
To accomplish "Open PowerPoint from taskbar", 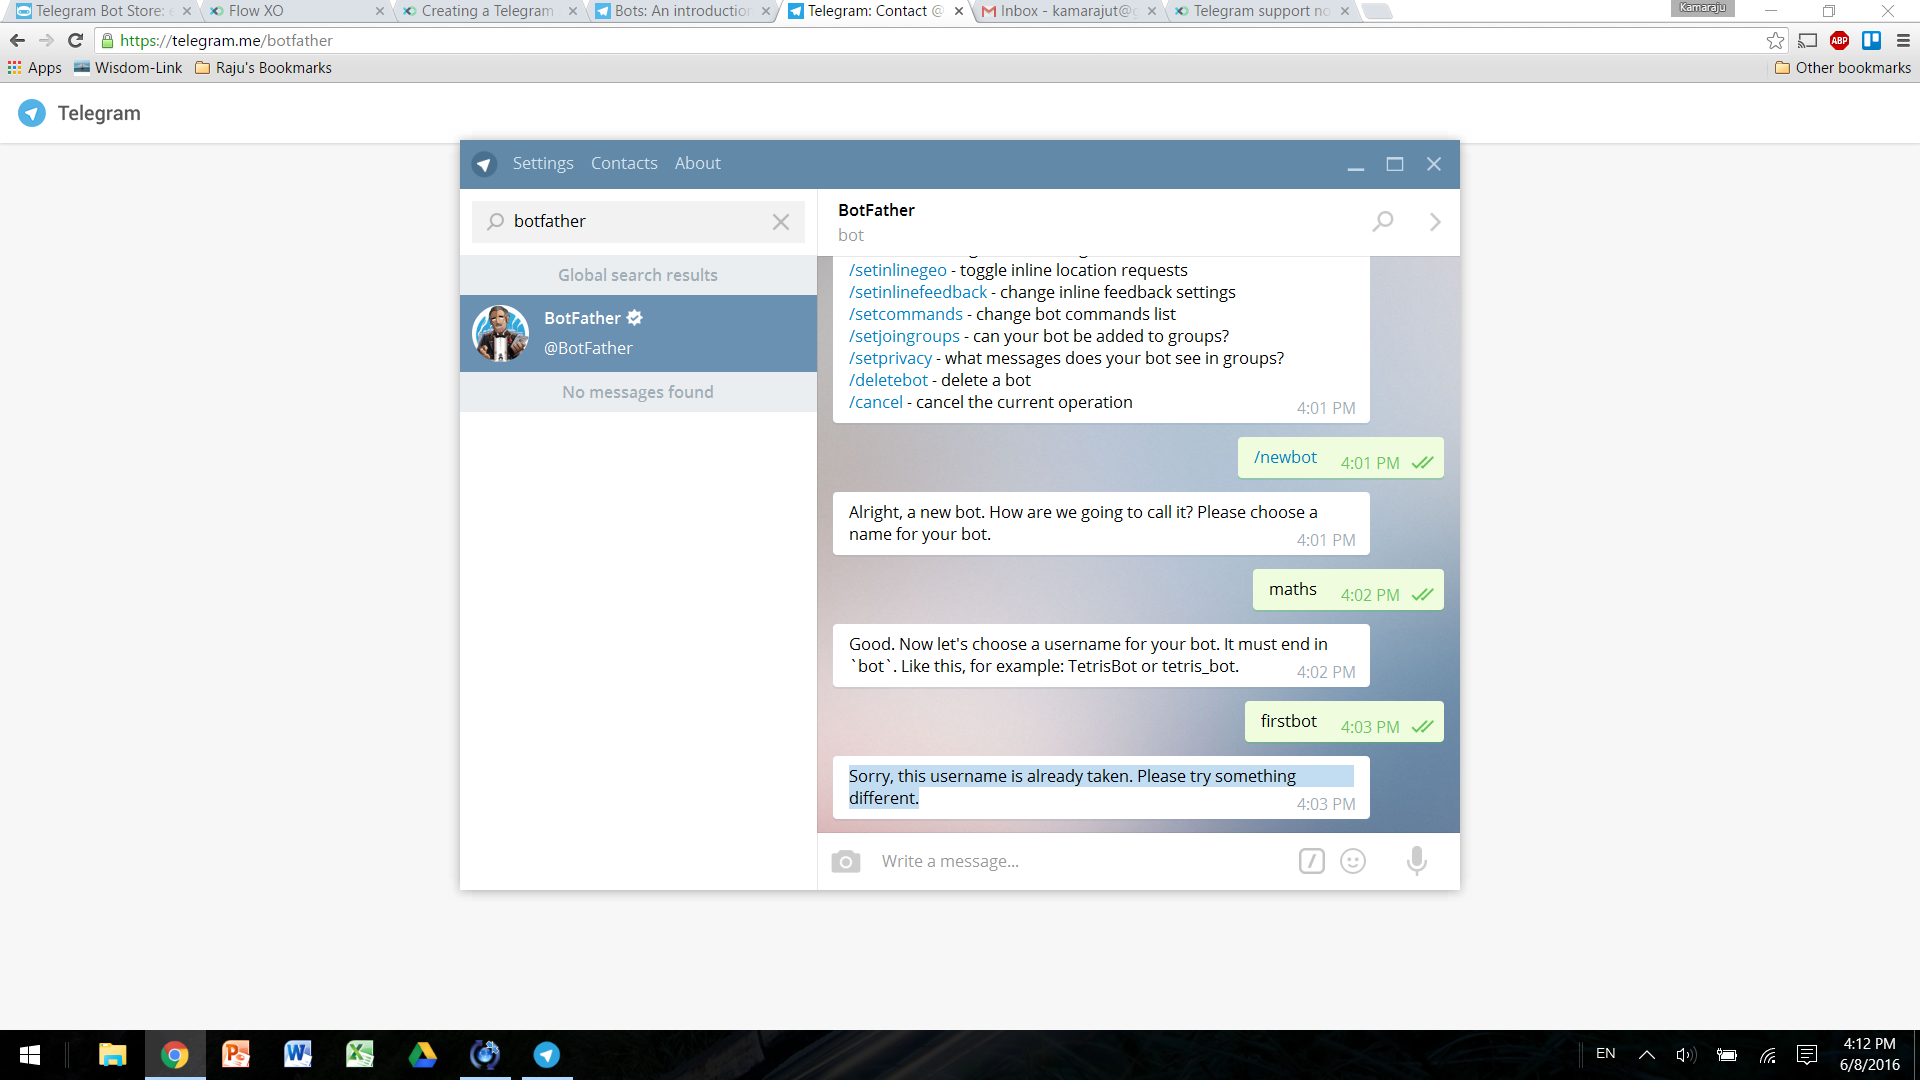I will tap(236, 1055).
